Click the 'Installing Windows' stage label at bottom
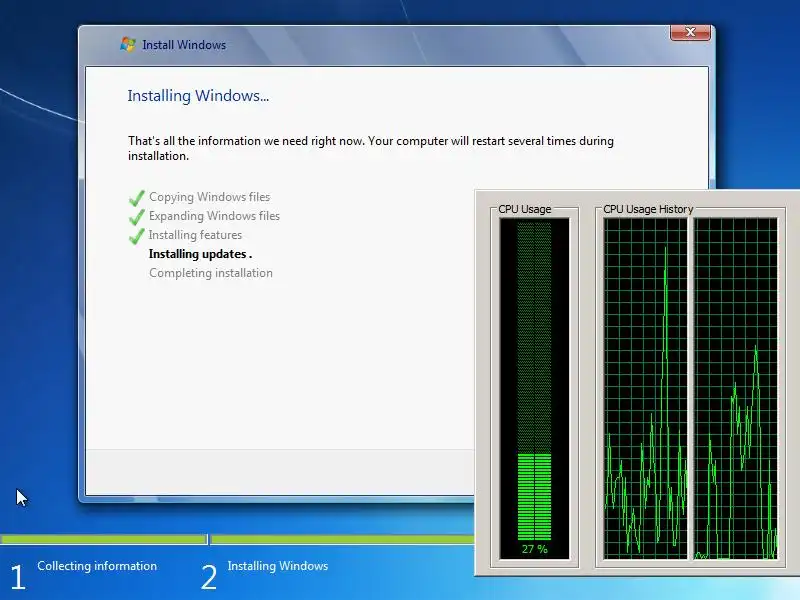 tap(278, 566)
